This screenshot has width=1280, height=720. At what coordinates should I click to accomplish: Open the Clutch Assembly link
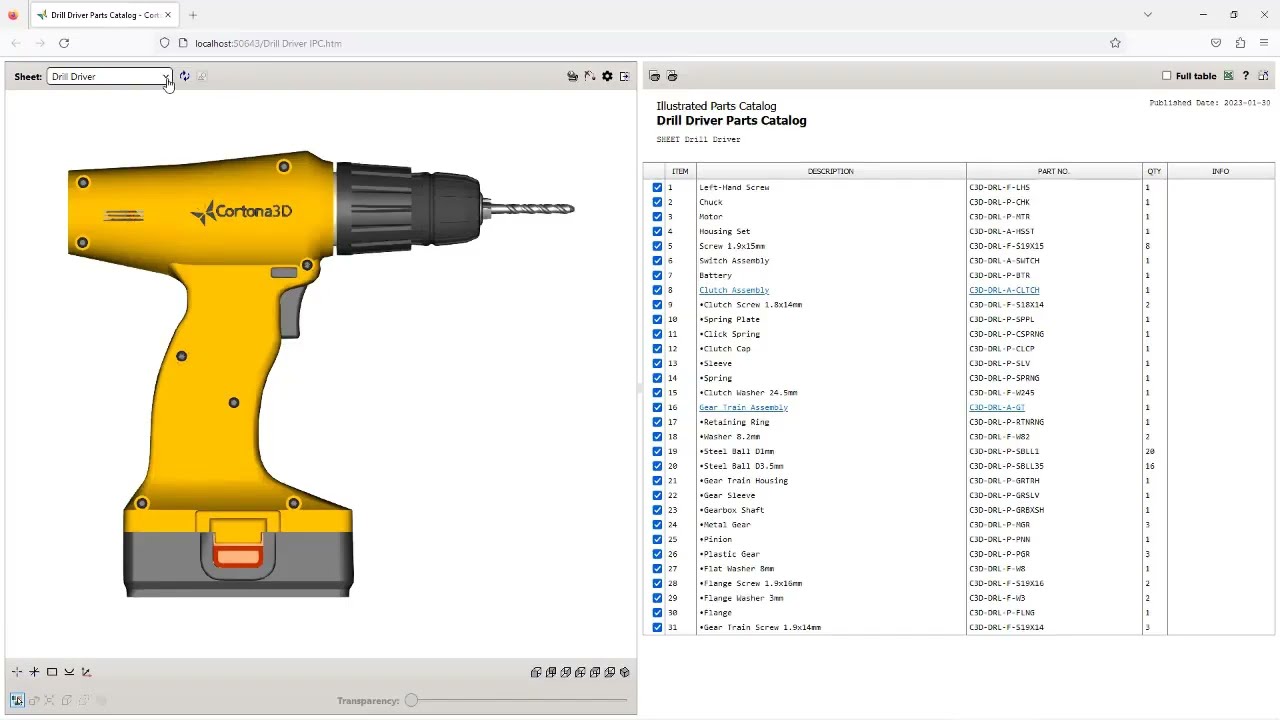click(734, 290)
